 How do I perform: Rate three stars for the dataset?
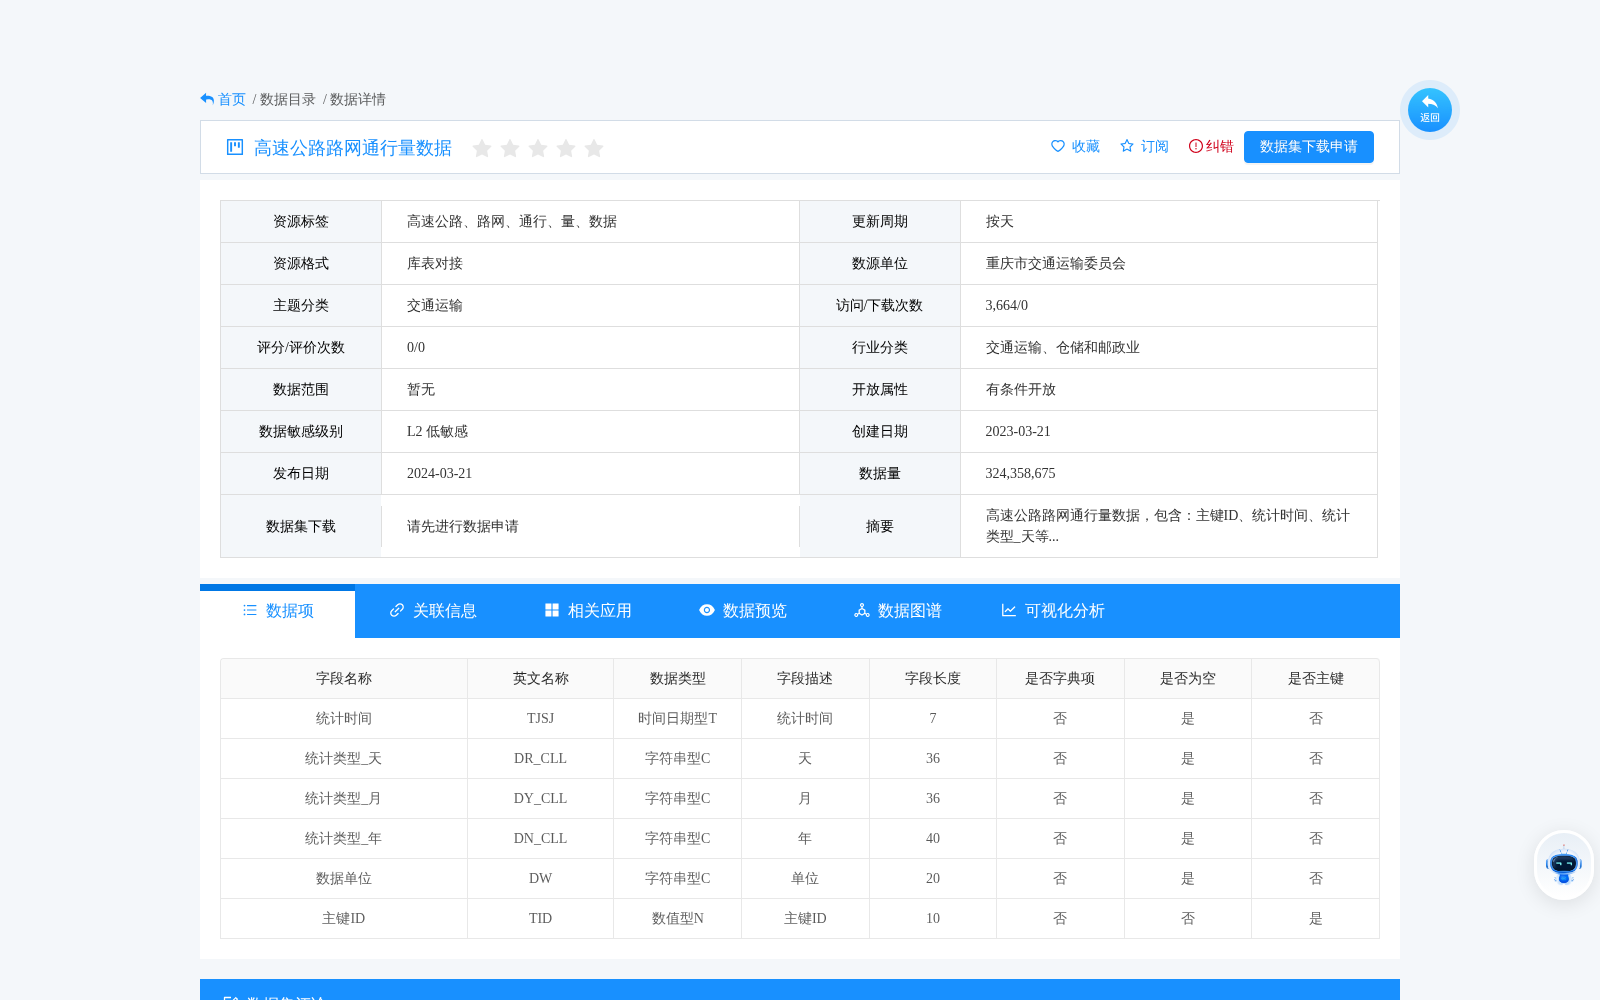[x=538, y=148]
